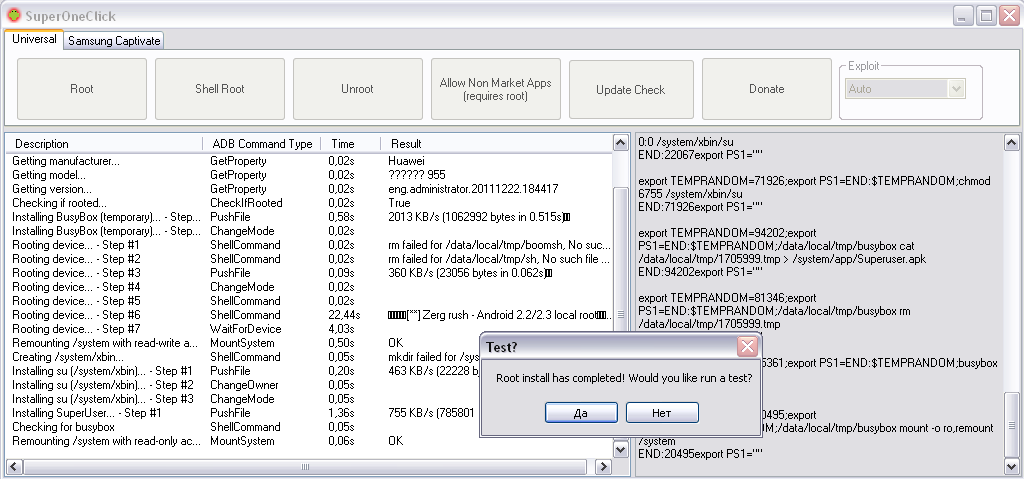This screenshot has width=1024, height=479.
Task: Switch to the Universal tab
Action: 34,39
